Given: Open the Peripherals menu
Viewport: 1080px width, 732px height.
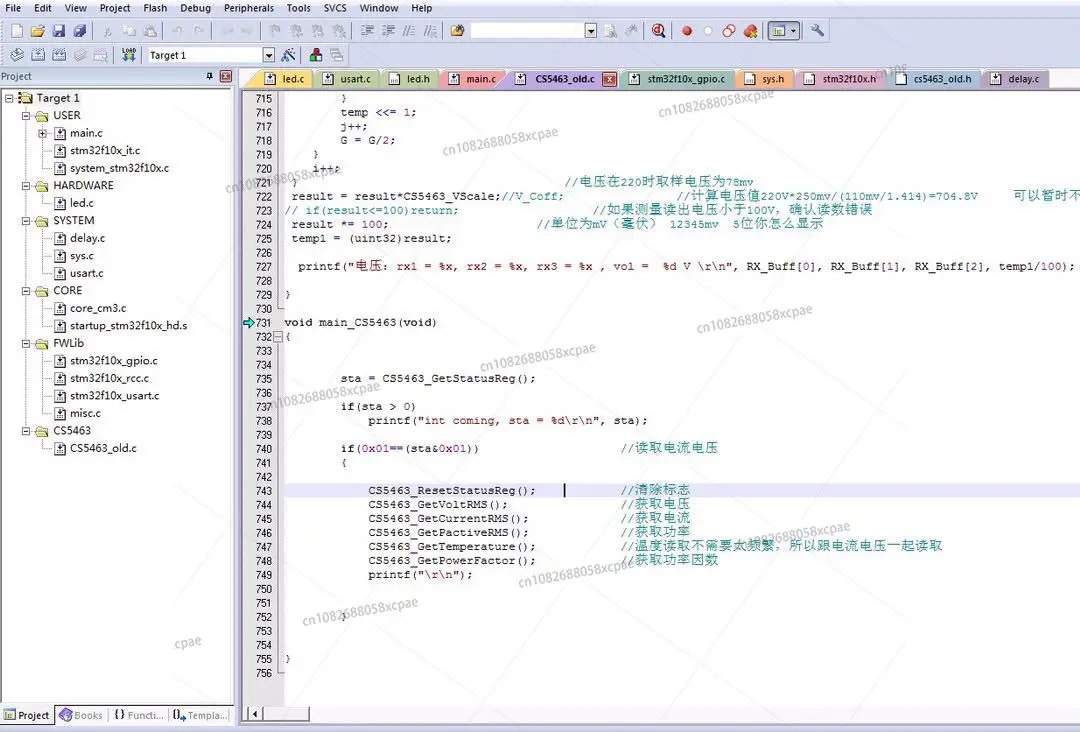Looking at the screenshot, I should pyautogui.click(x=248, y=8).
